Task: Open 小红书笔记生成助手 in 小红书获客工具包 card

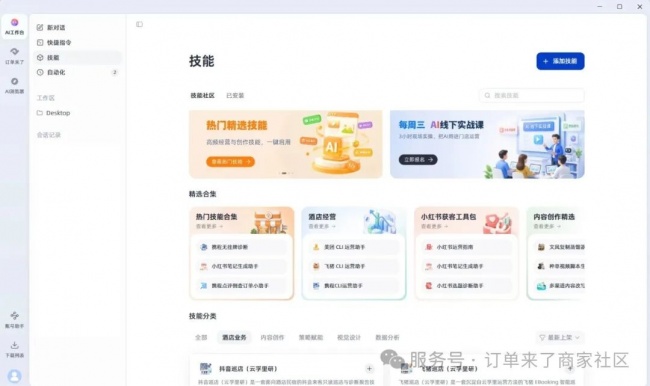Action: point(466,266)
